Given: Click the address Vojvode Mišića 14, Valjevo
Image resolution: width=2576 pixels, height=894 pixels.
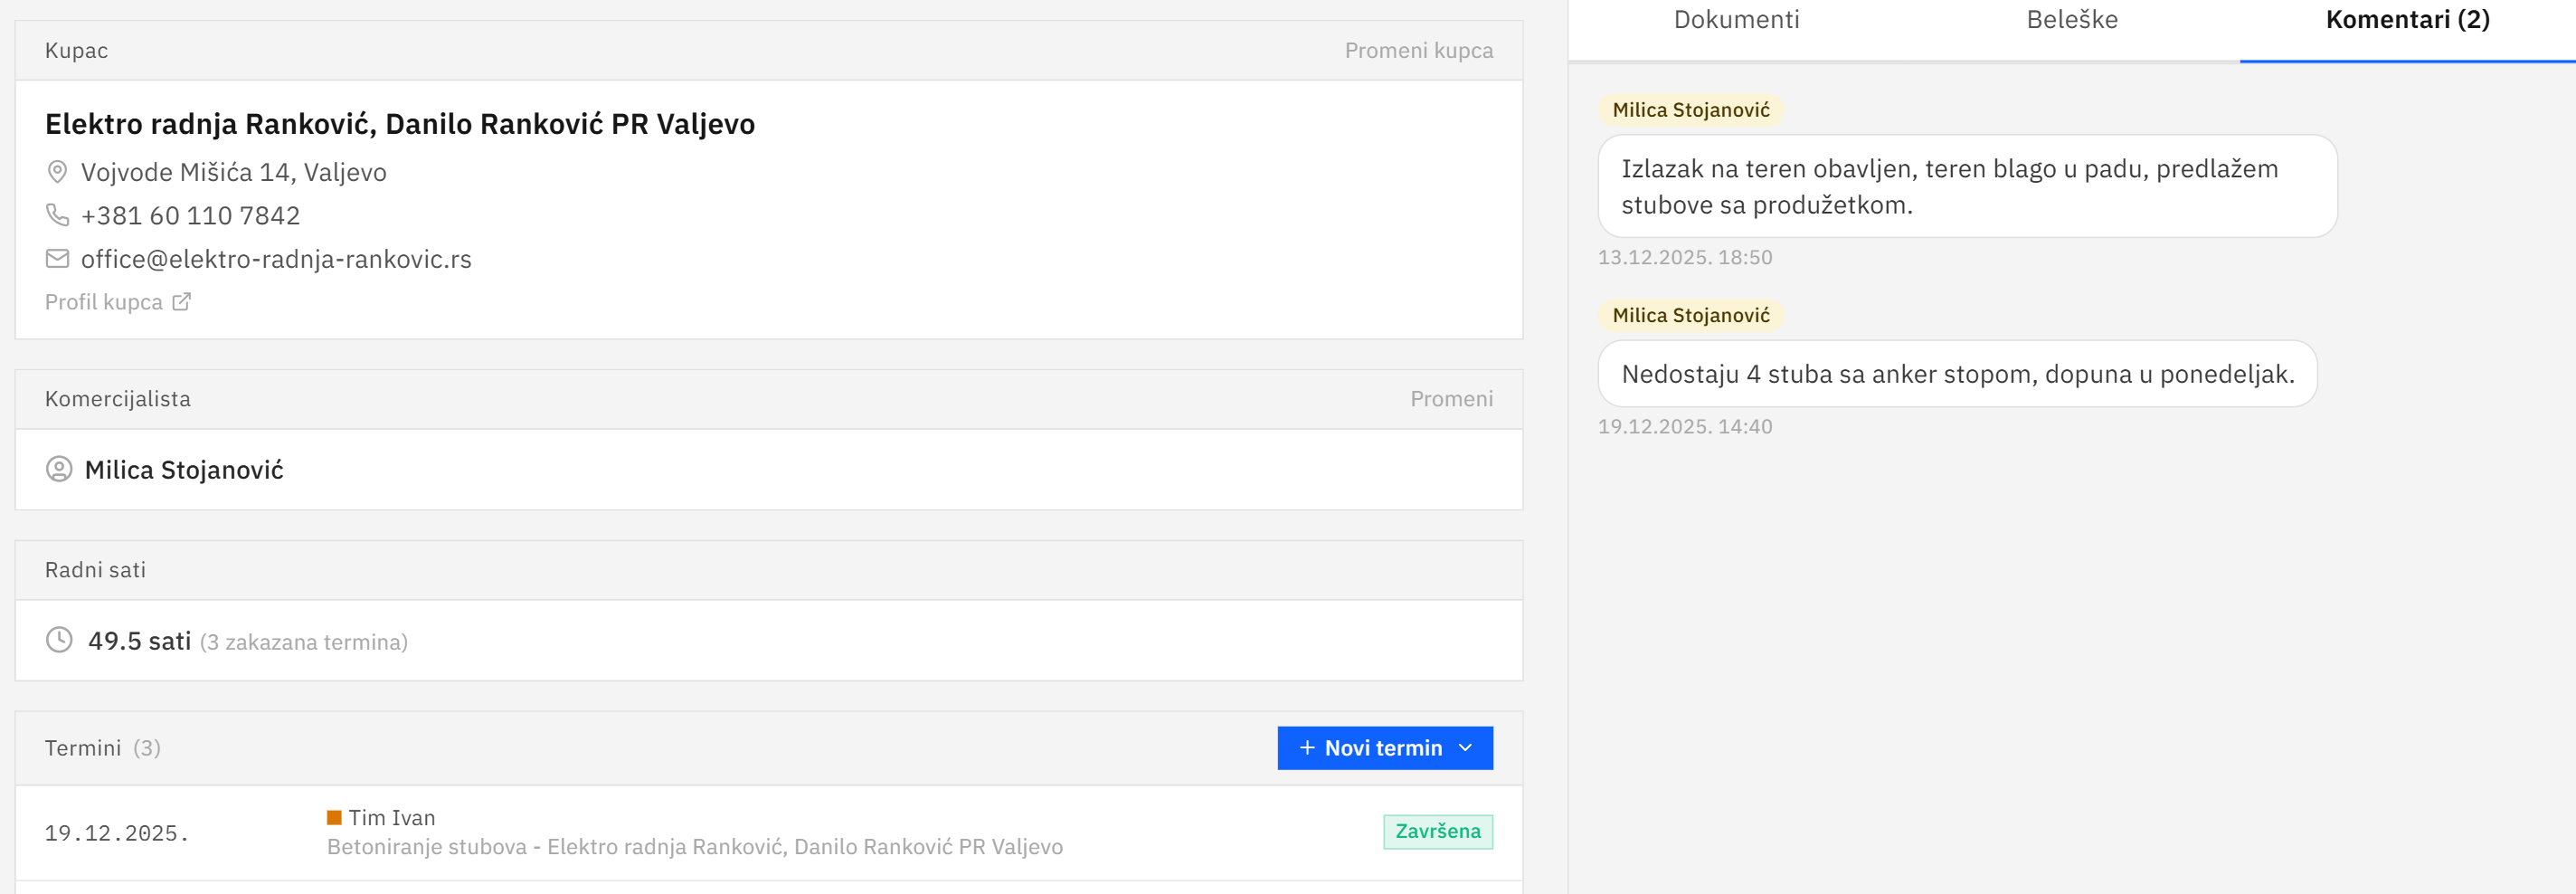Looking at the screenshot, I should [x=233, y=172].
